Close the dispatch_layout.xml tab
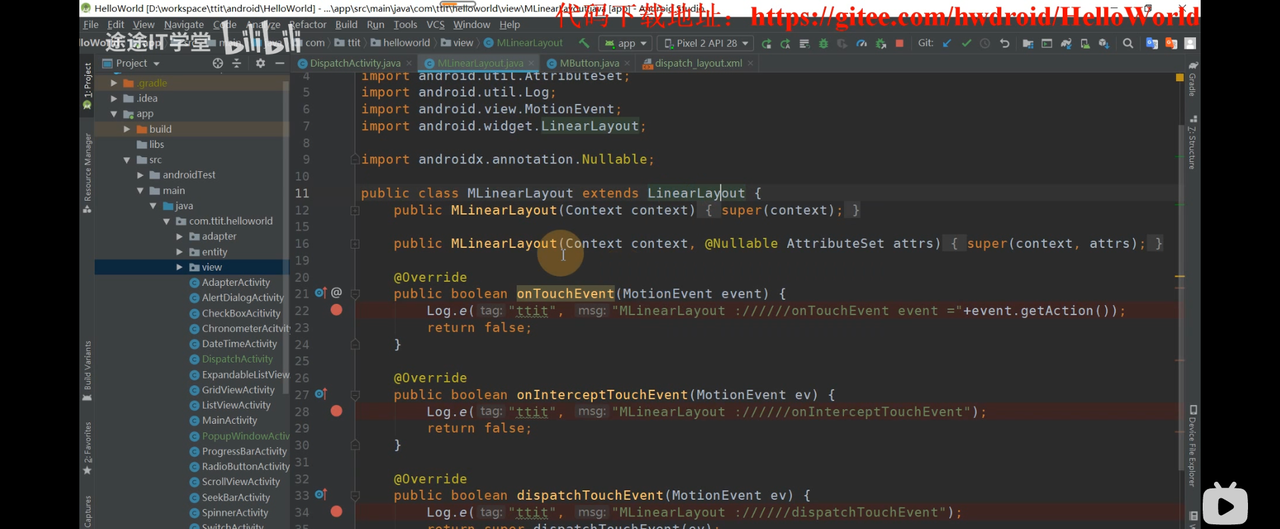The image size is (1280, 529). [x=750, y=63]
